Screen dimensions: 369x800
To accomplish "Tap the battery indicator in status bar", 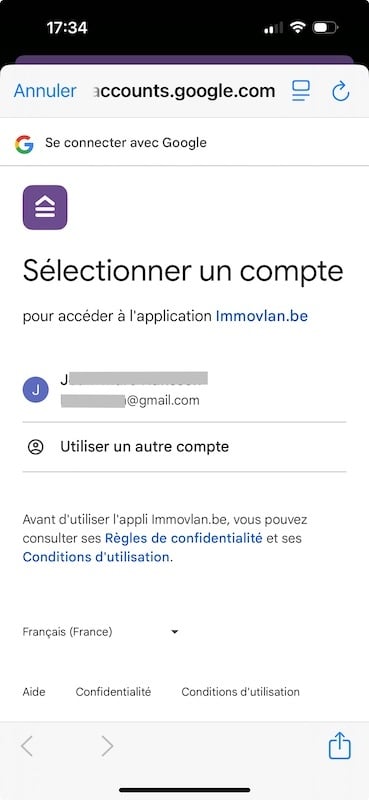I will [x=326, y=28].
